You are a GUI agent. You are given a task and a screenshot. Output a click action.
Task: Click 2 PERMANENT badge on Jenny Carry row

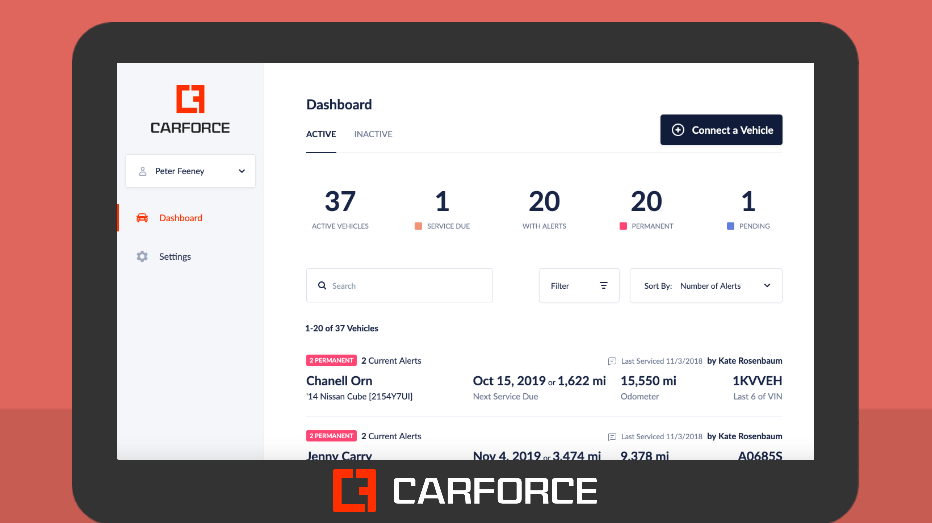(x=331, y=436)
